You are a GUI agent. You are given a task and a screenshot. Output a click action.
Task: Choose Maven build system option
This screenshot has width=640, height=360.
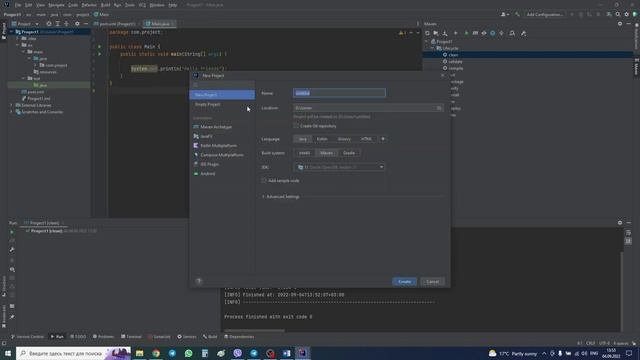[x=326, y=153]
